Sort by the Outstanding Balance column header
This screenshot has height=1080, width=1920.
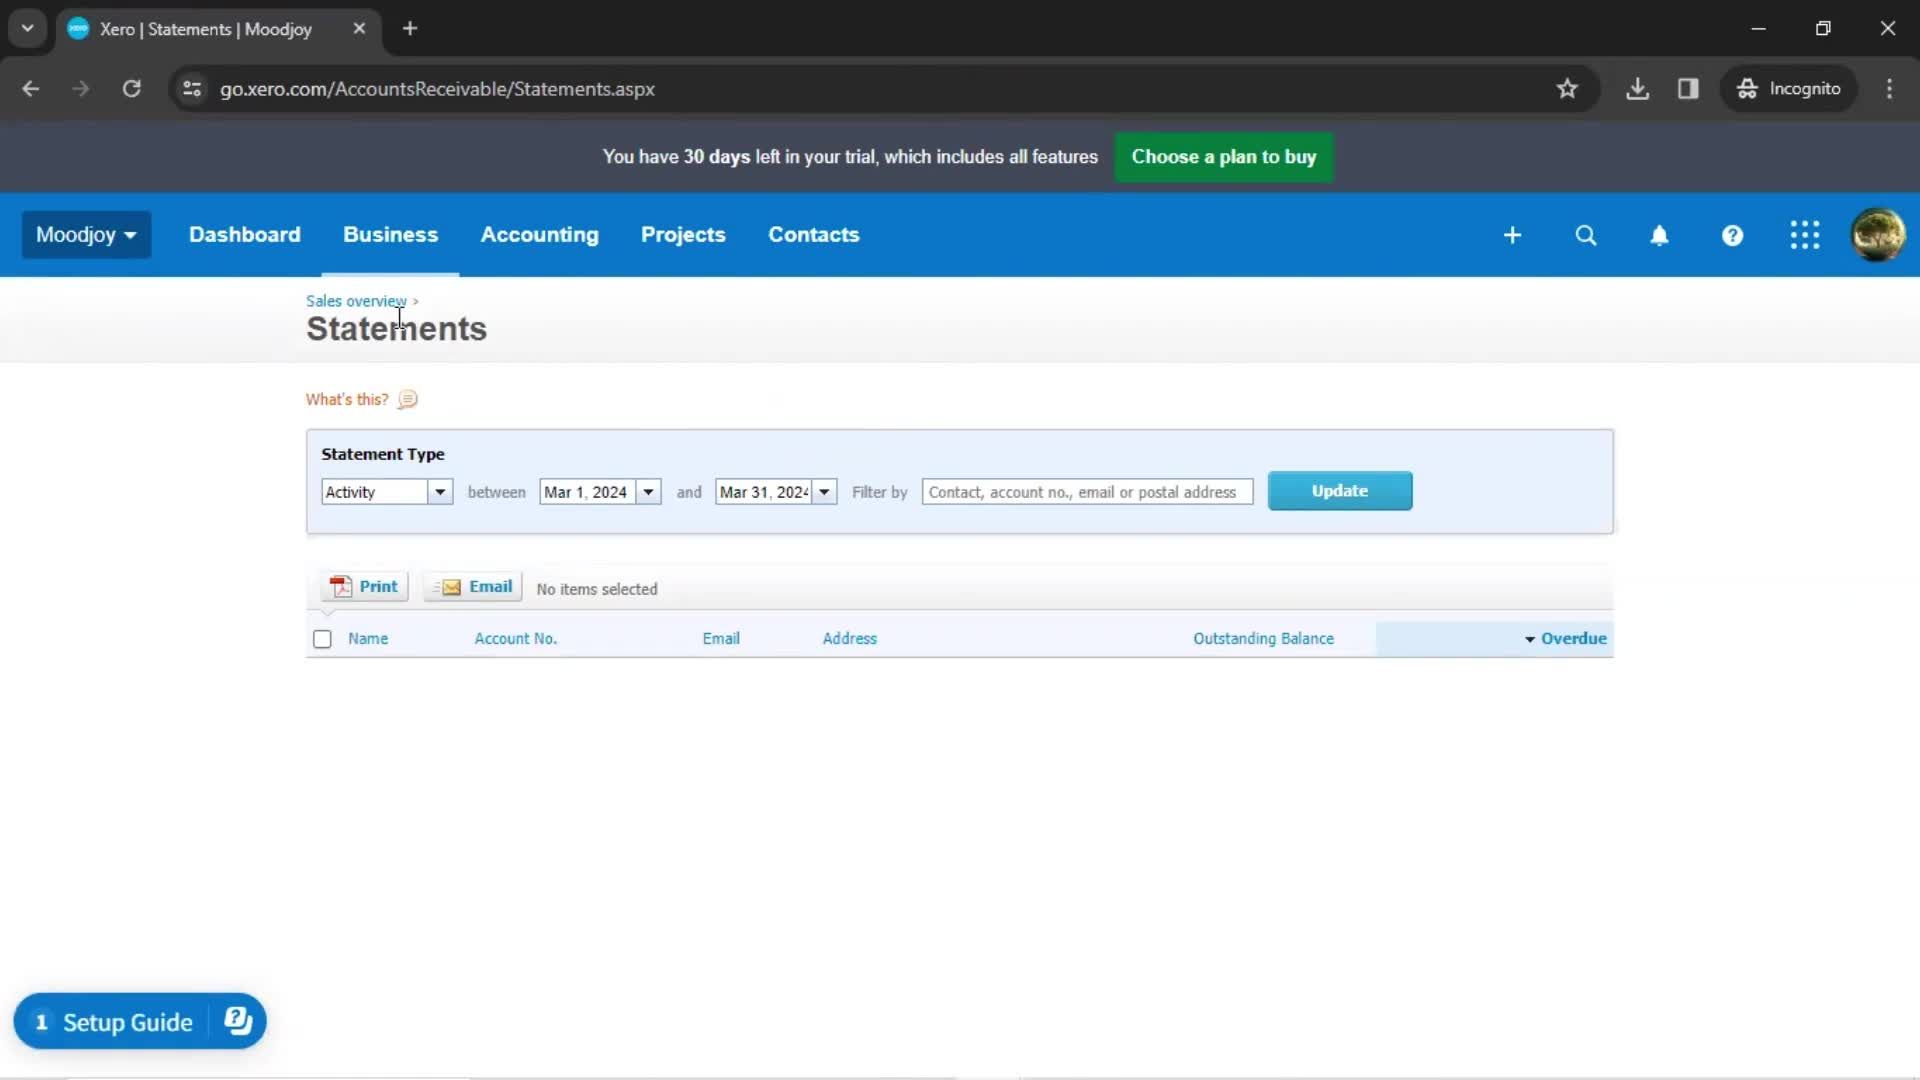(1263, 639)
